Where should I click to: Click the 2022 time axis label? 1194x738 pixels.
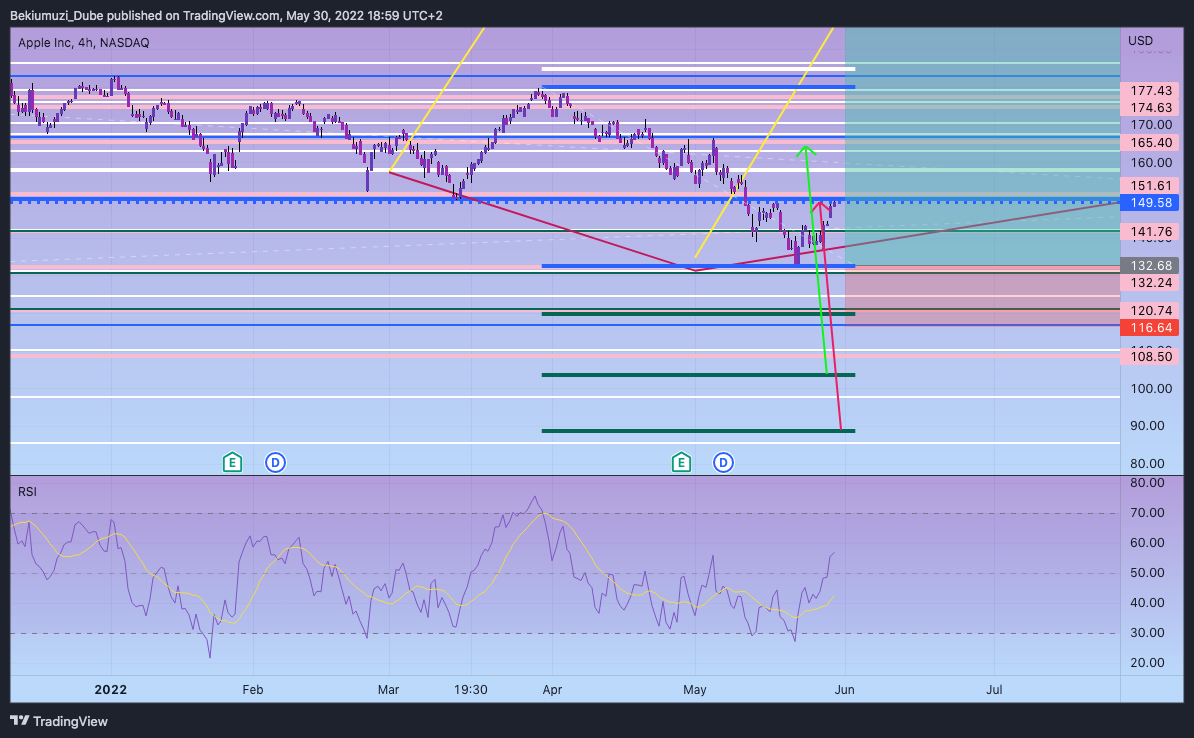(110, 689)
